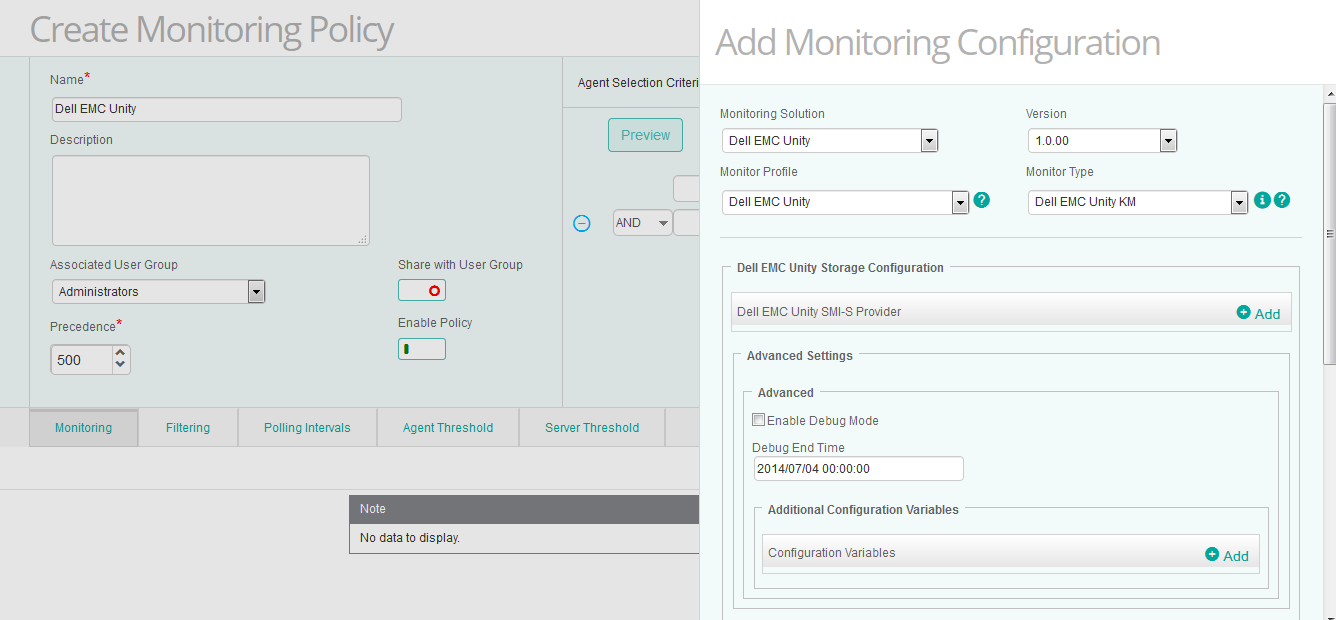Click the Debug End Time field

857,468
